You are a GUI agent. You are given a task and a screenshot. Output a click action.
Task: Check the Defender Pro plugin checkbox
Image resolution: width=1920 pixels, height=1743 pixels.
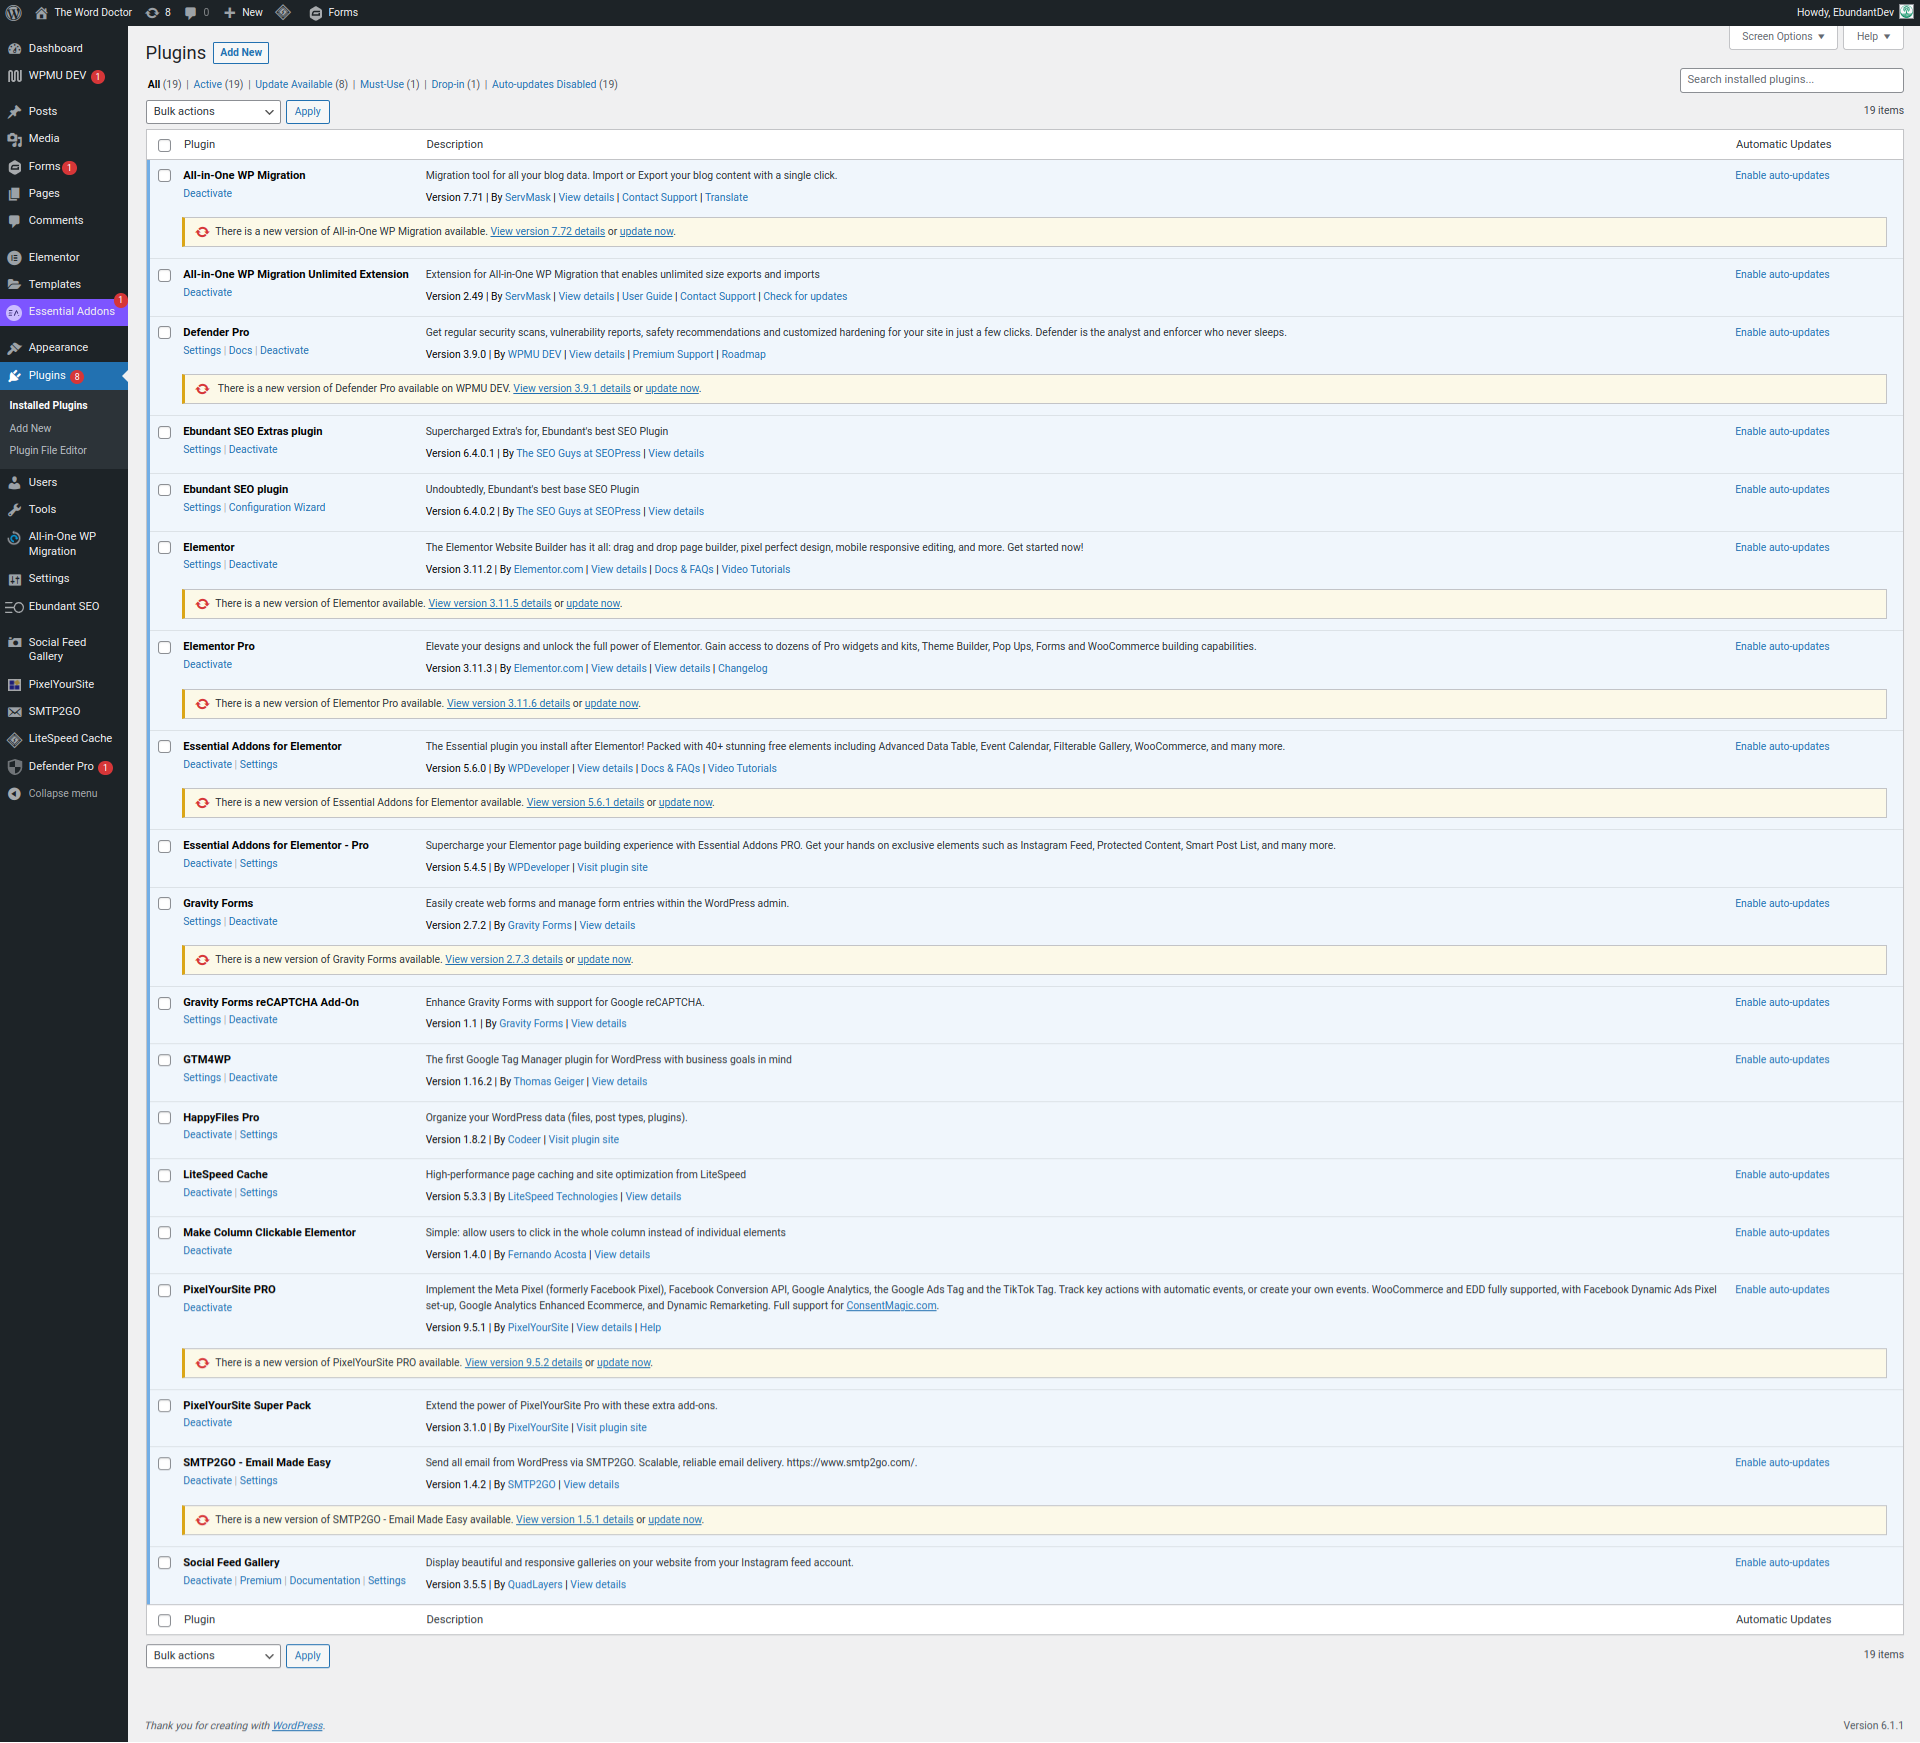tap(165, 333)
